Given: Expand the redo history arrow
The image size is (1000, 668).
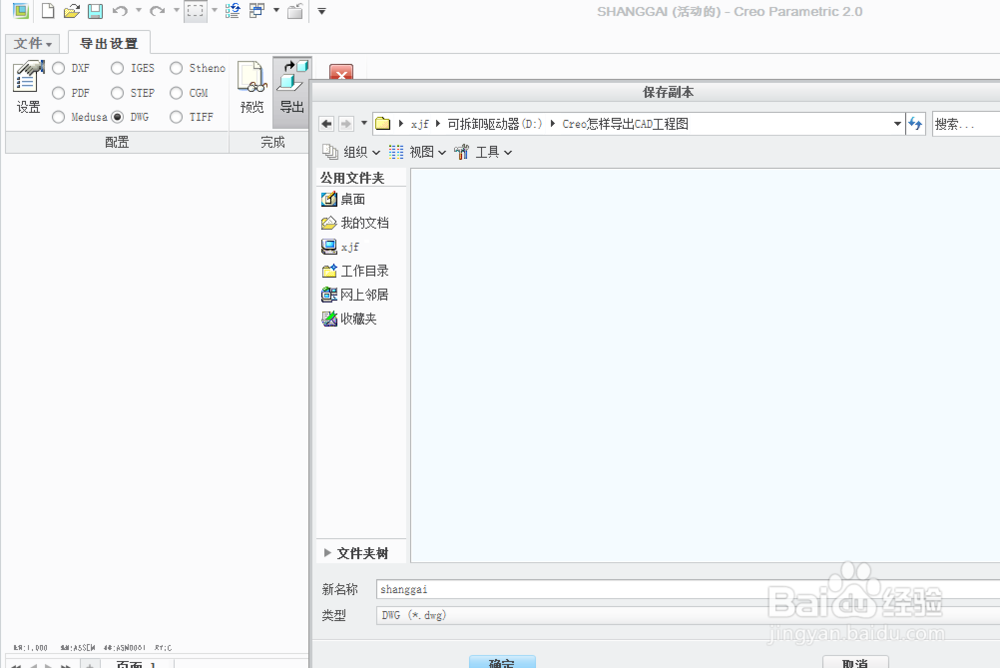Looking at the screenshot, I should point(176,10).
